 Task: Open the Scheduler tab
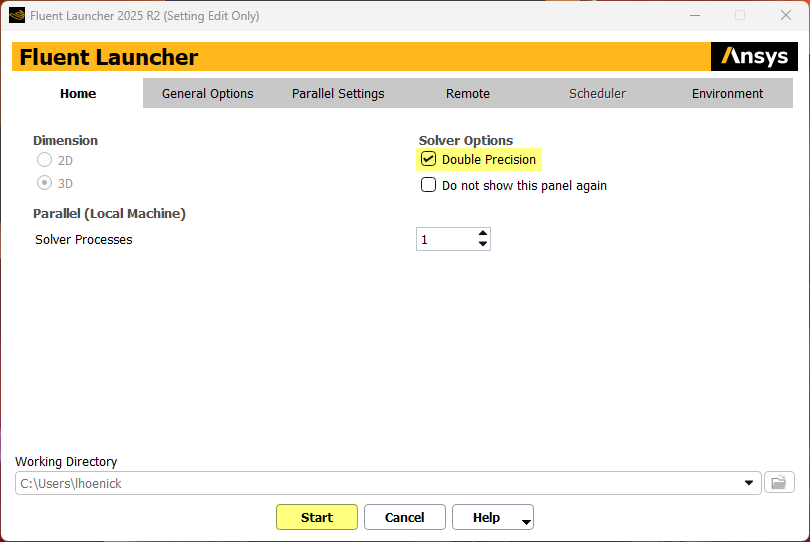[x=597, y=94]
